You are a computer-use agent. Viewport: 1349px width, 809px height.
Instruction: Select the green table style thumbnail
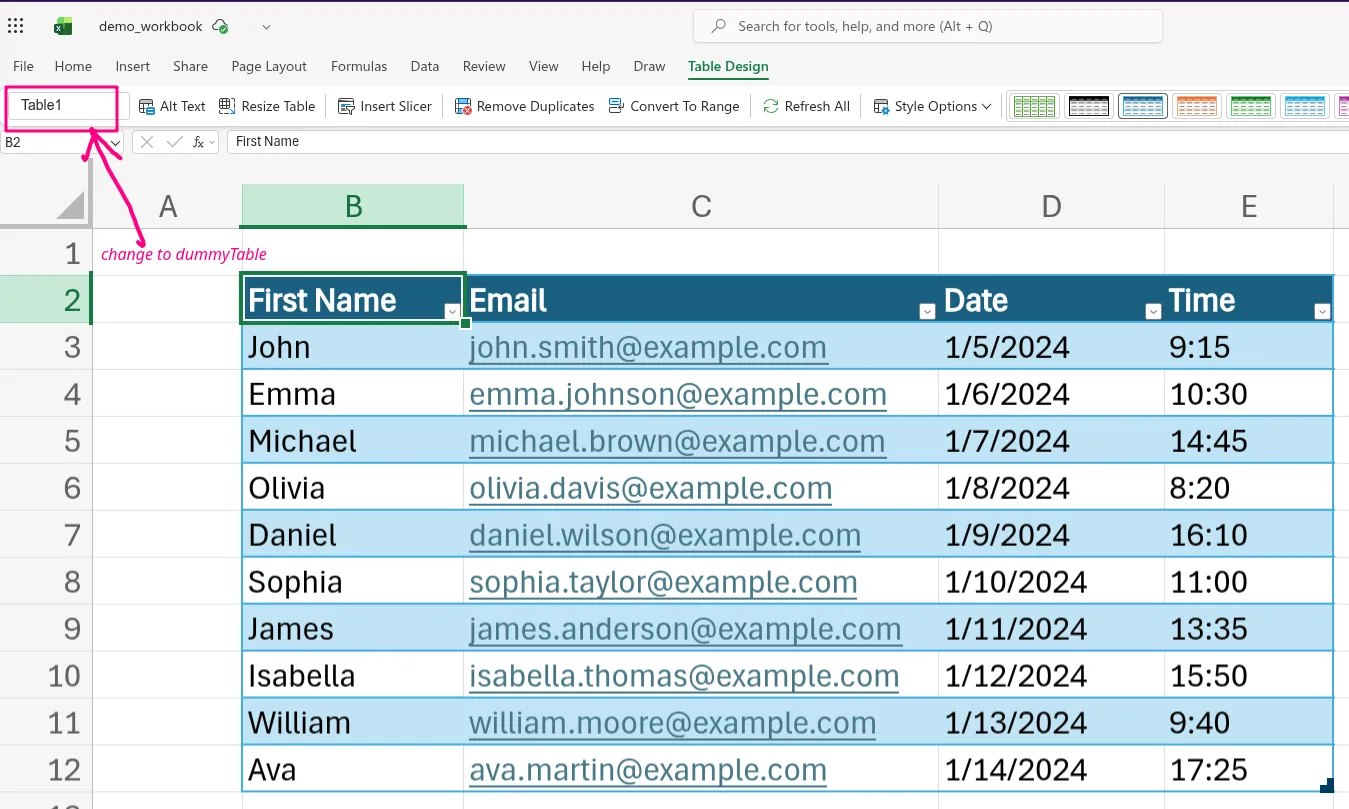coord(1251,105)
